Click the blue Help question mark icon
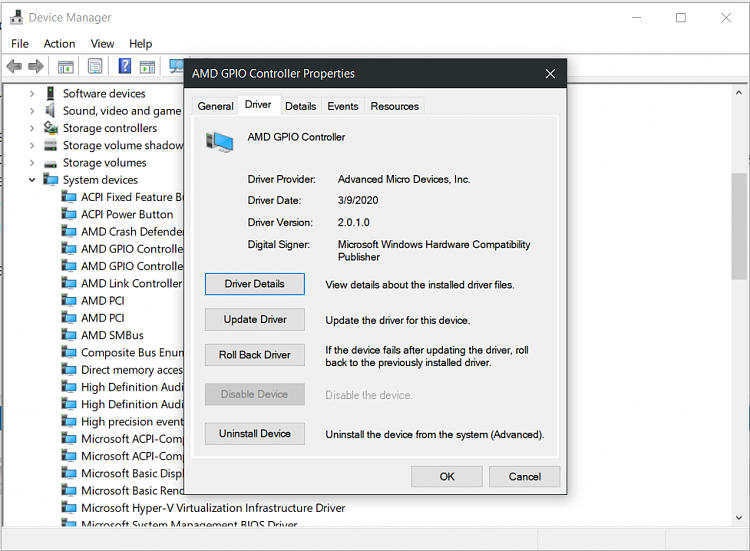The width and height of the screenshot is (750, 551). pos(125,67)
